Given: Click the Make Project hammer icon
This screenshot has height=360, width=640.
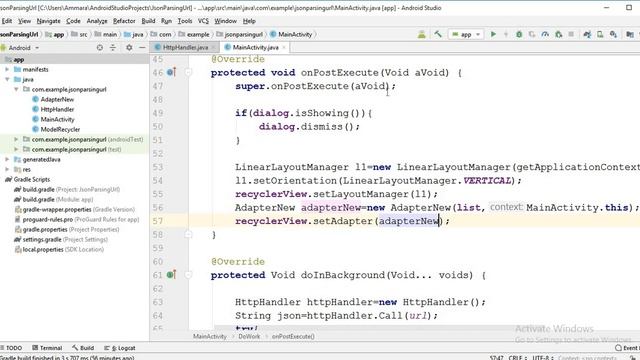Looking at the screenshot, I should tap(438, 34).
